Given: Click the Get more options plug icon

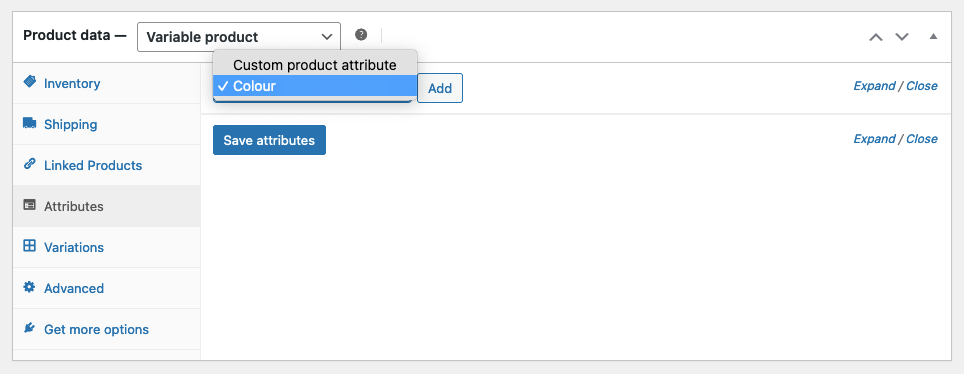Looking at the screenshot, I should [30, 328].
